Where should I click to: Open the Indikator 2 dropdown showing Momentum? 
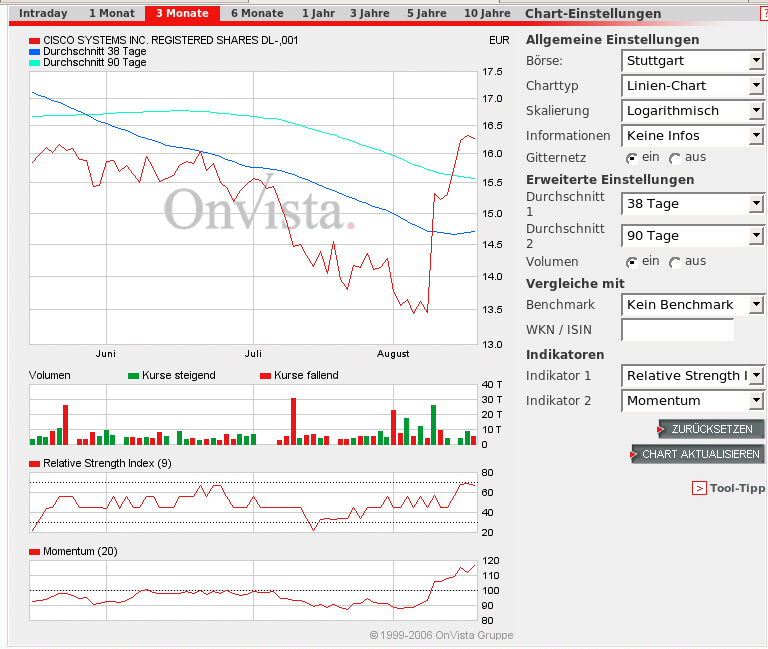pos(693,401)
